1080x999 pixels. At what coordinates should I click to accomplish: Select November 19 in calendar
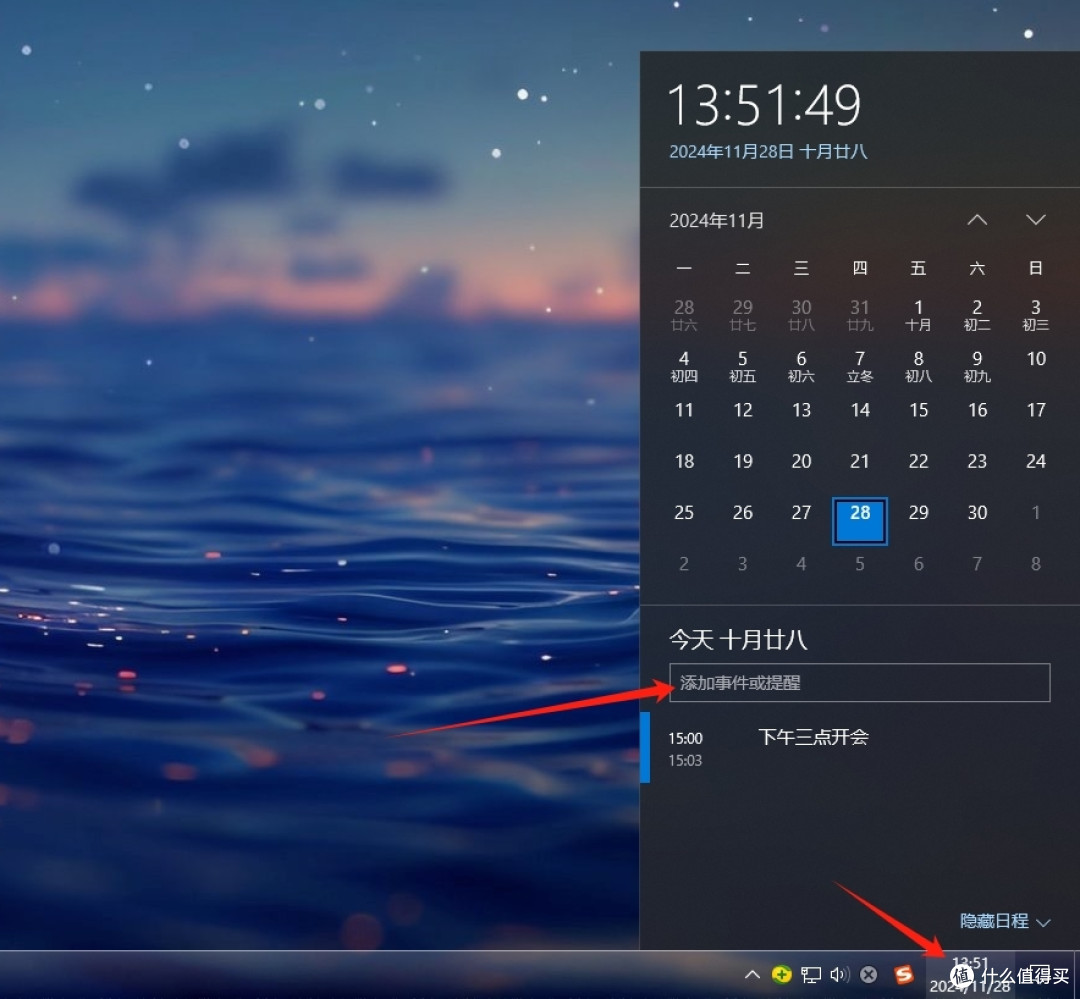pos(742,462)
